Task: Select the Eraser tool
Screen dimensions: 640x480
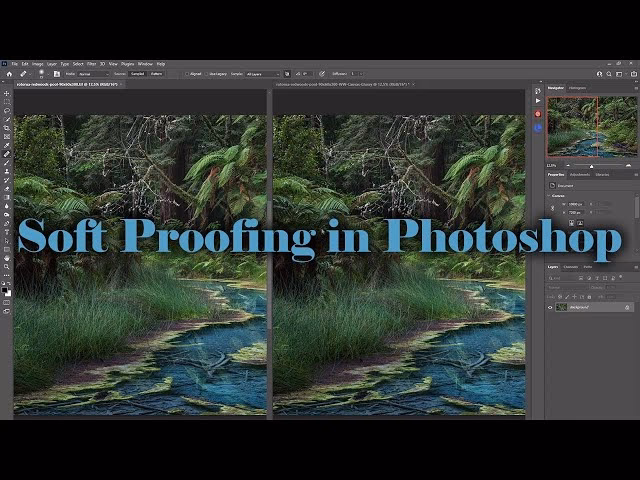Action: pos(7,189)
